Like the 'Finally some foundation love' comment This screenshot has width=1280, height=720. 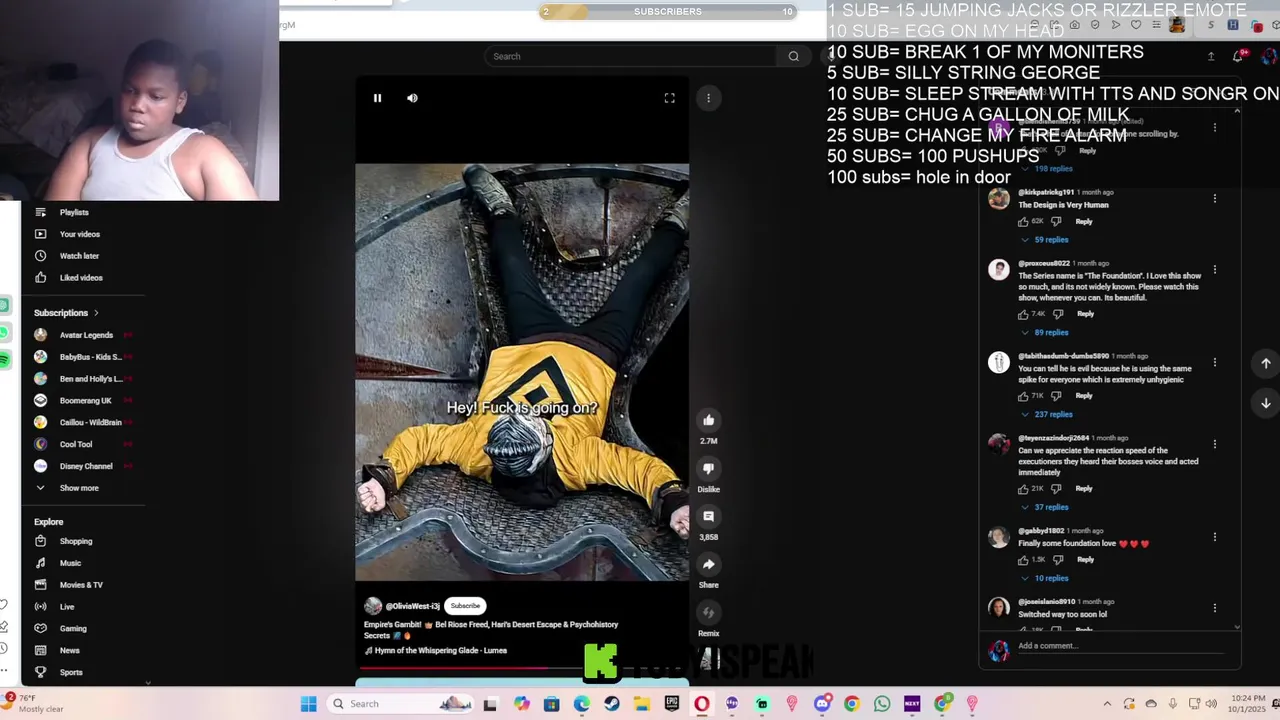[1023, 560]
